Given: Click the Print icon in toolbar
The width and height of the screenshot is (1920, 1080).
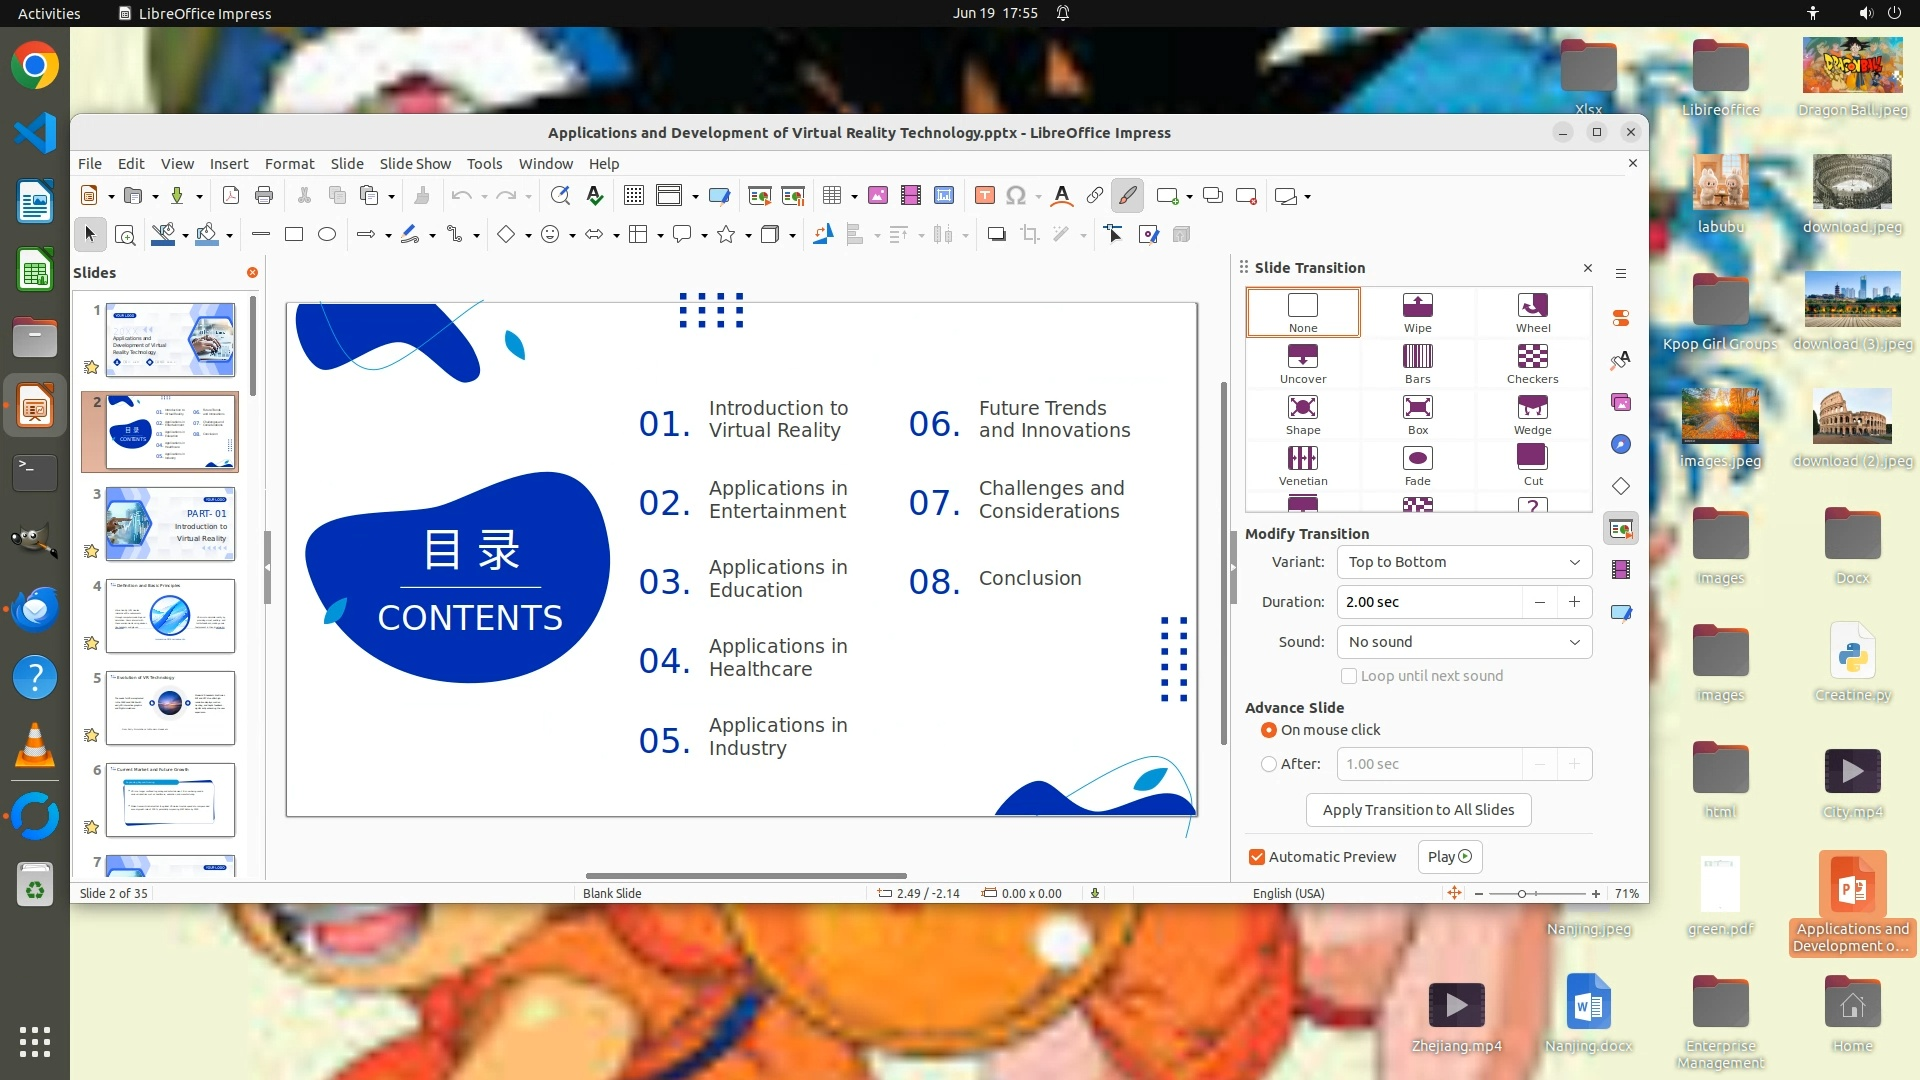Looking at the screenshot, I should point(264,196).
